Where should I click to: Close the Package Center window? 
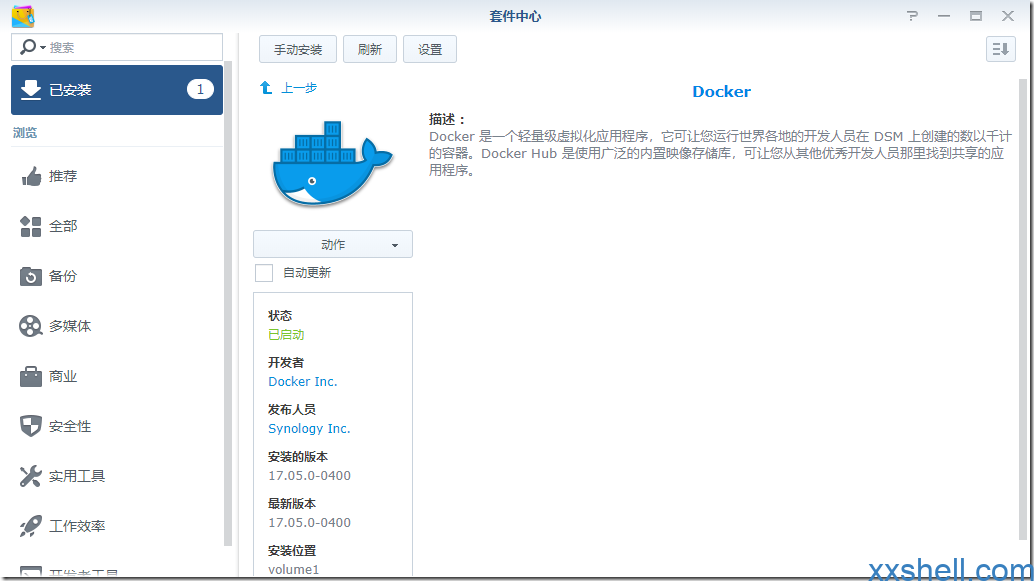coord(1008,16)
